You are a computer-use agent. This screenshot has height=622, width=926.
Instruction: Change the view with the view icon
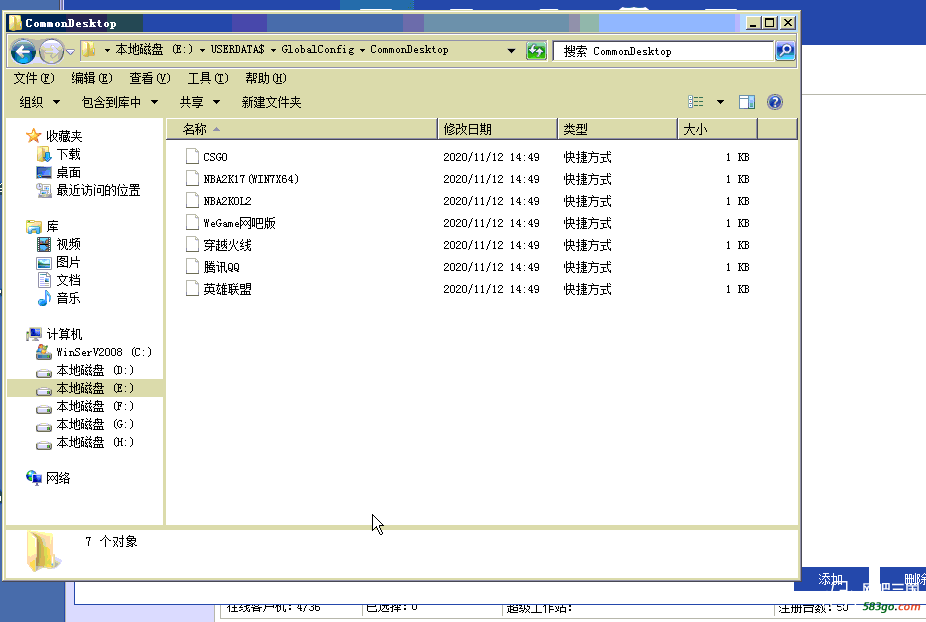[x=696, y=102]
